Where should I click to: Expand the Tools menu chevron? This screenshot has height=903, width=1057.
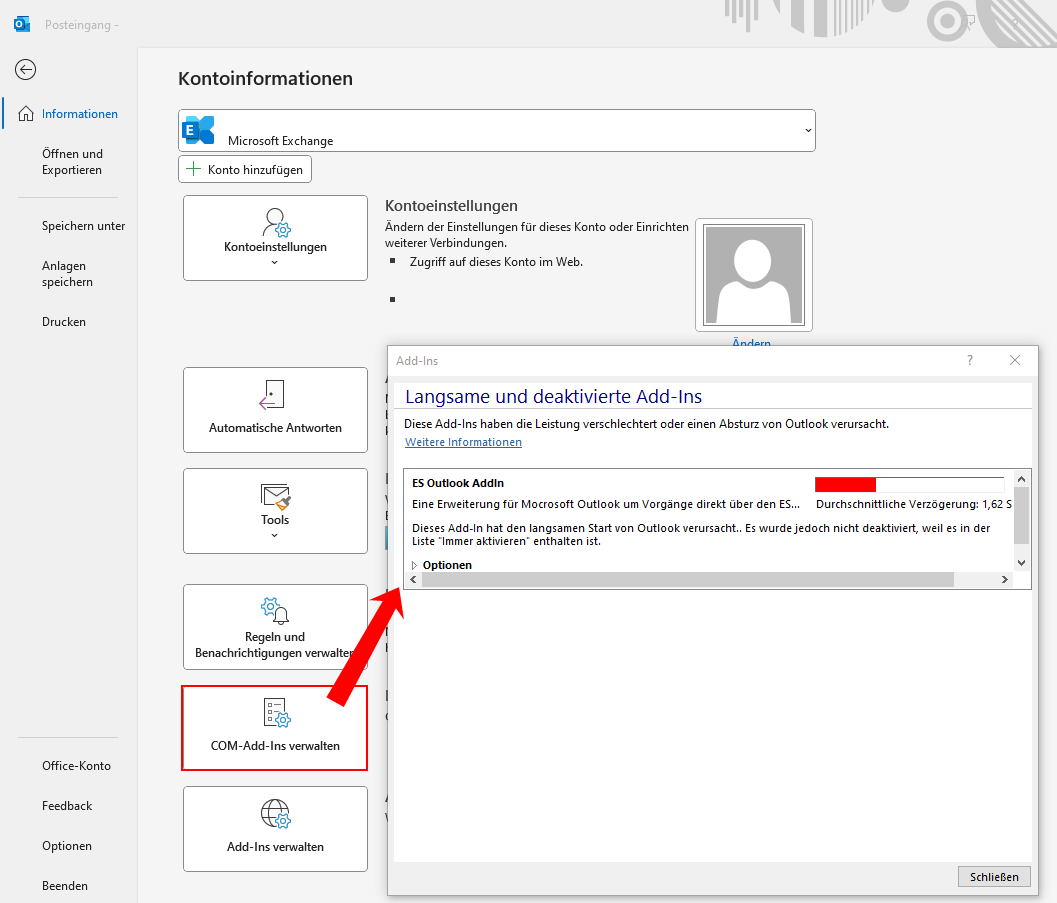pyautogui.click(x=274, y=536)
